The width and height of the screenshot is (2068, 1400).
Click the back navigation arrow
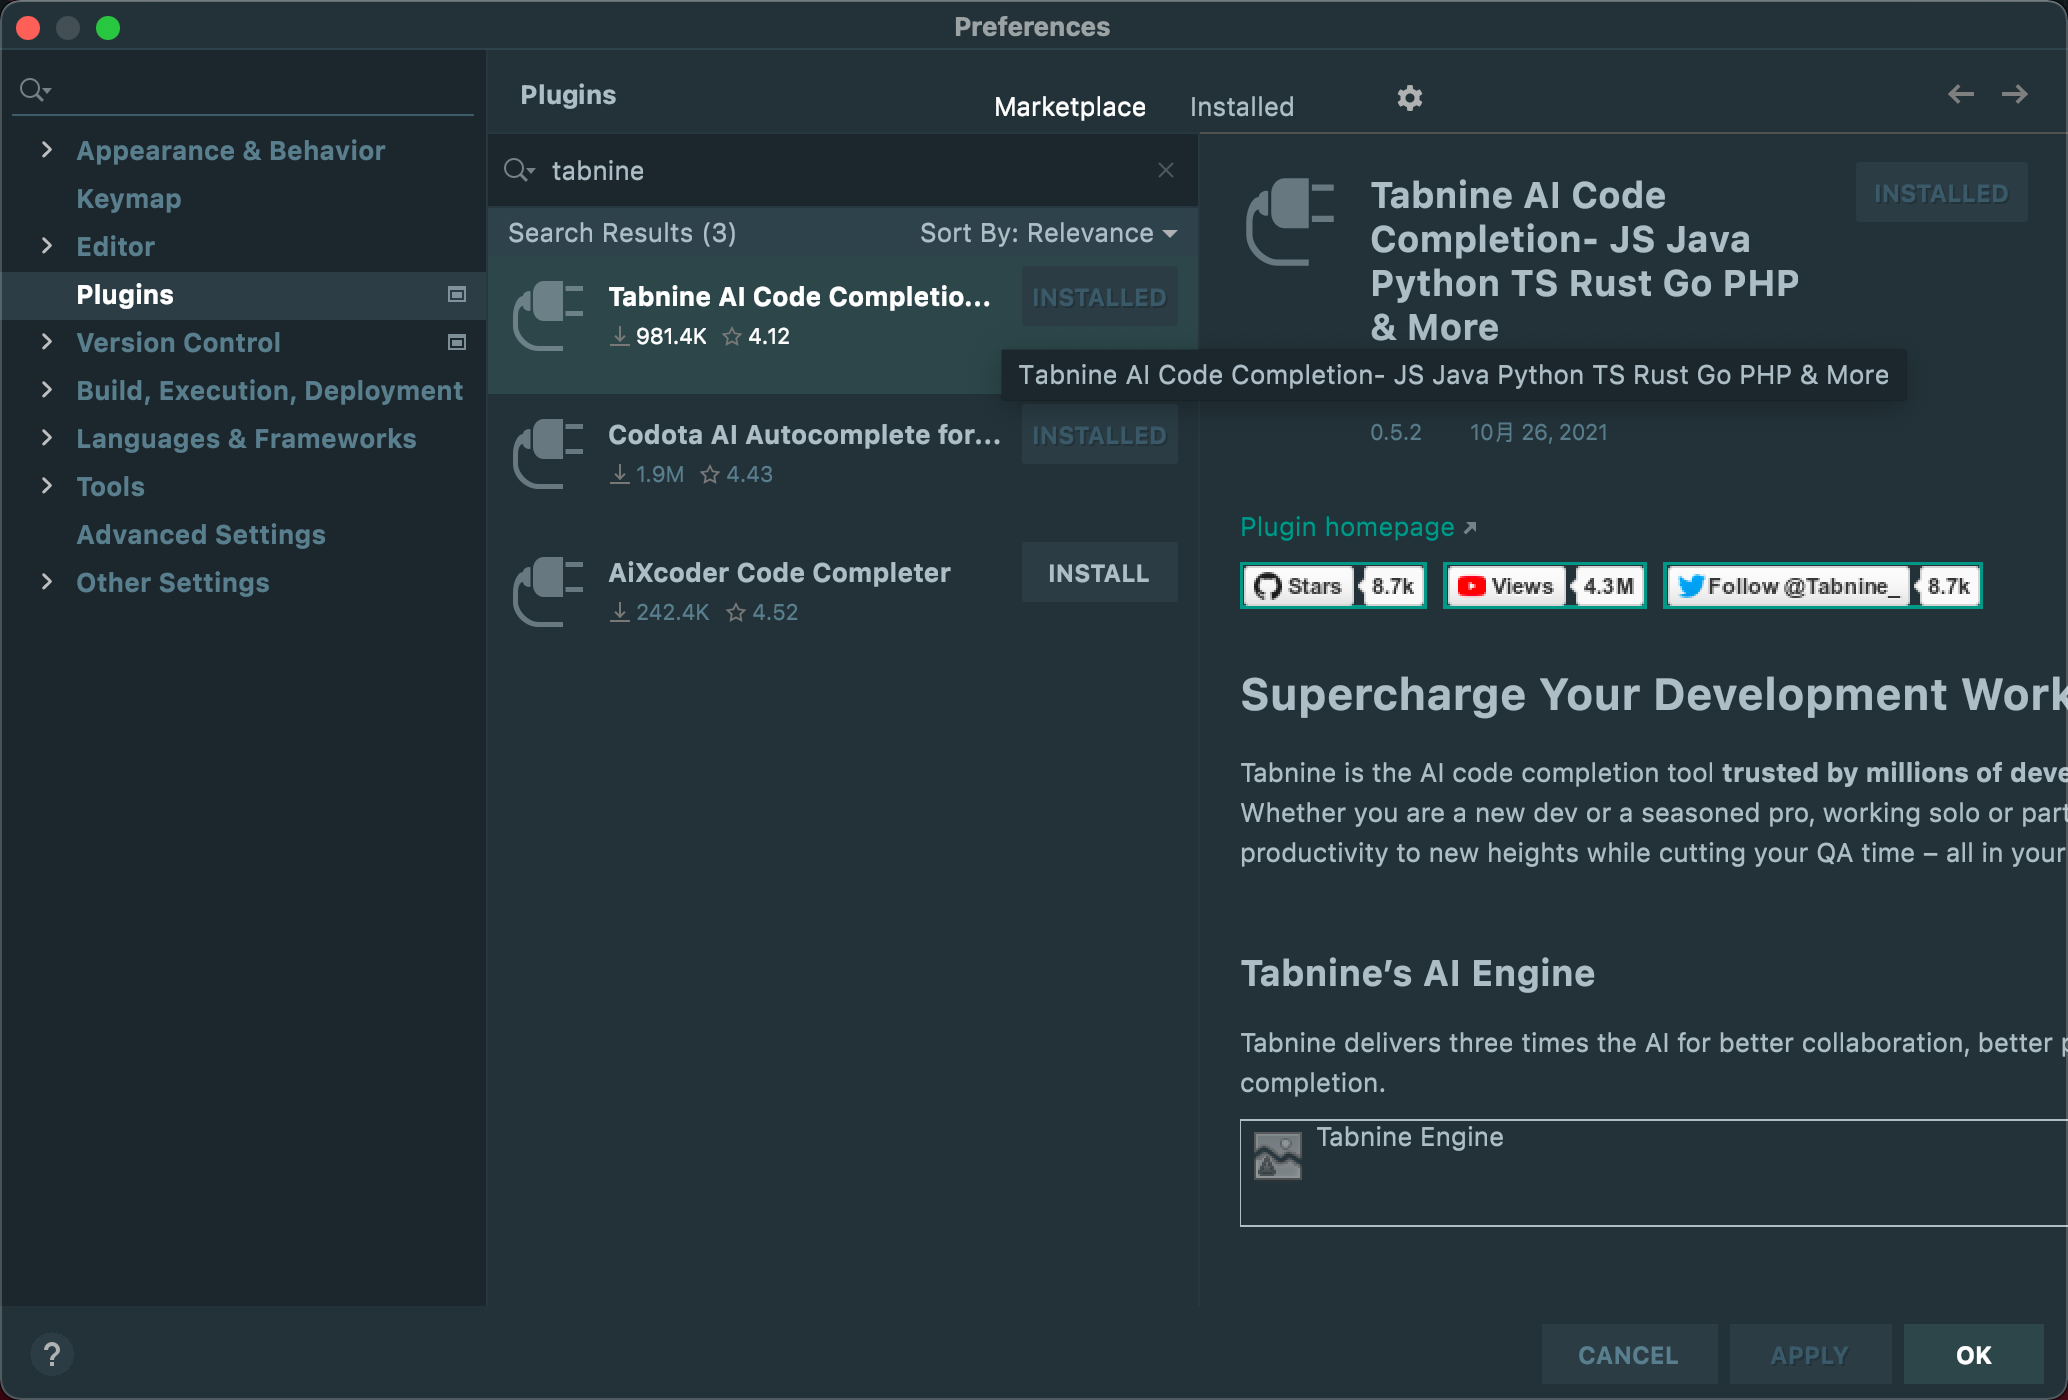point(1960,95)
